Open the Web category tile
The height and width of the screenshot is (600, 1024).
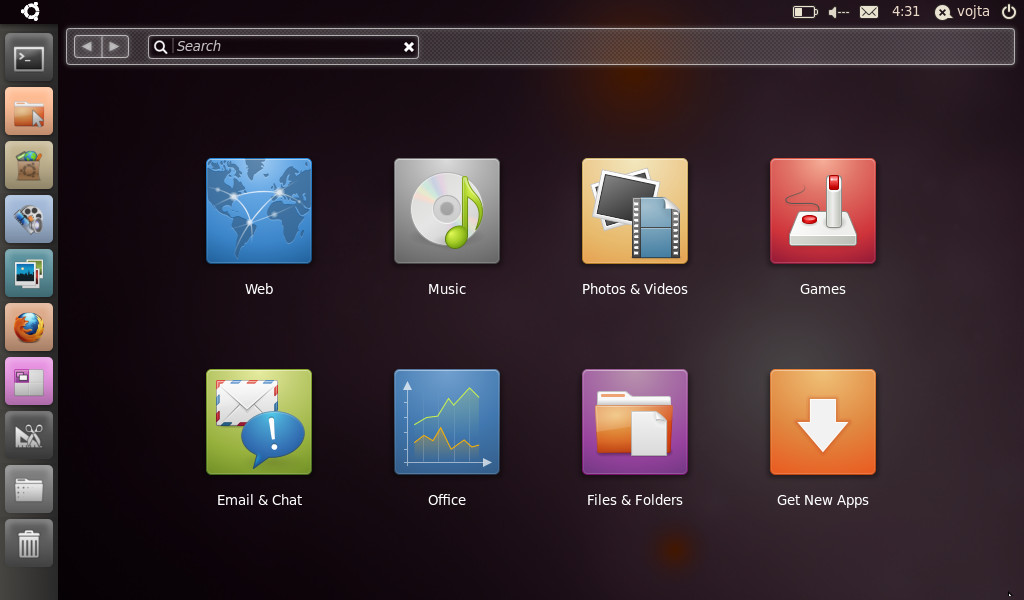[x=259, y=211]
